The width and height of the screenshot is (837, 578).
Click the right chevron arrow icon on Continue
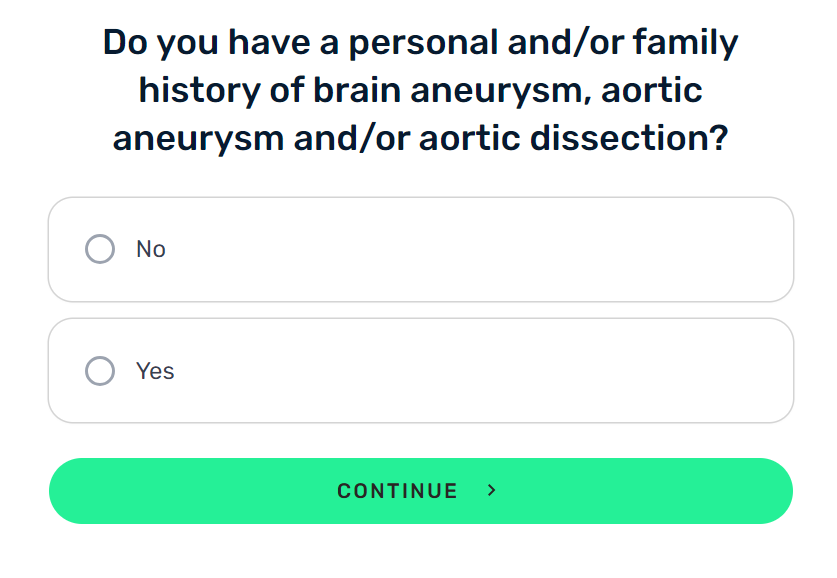pyautogui.click(x=492, y=490)
